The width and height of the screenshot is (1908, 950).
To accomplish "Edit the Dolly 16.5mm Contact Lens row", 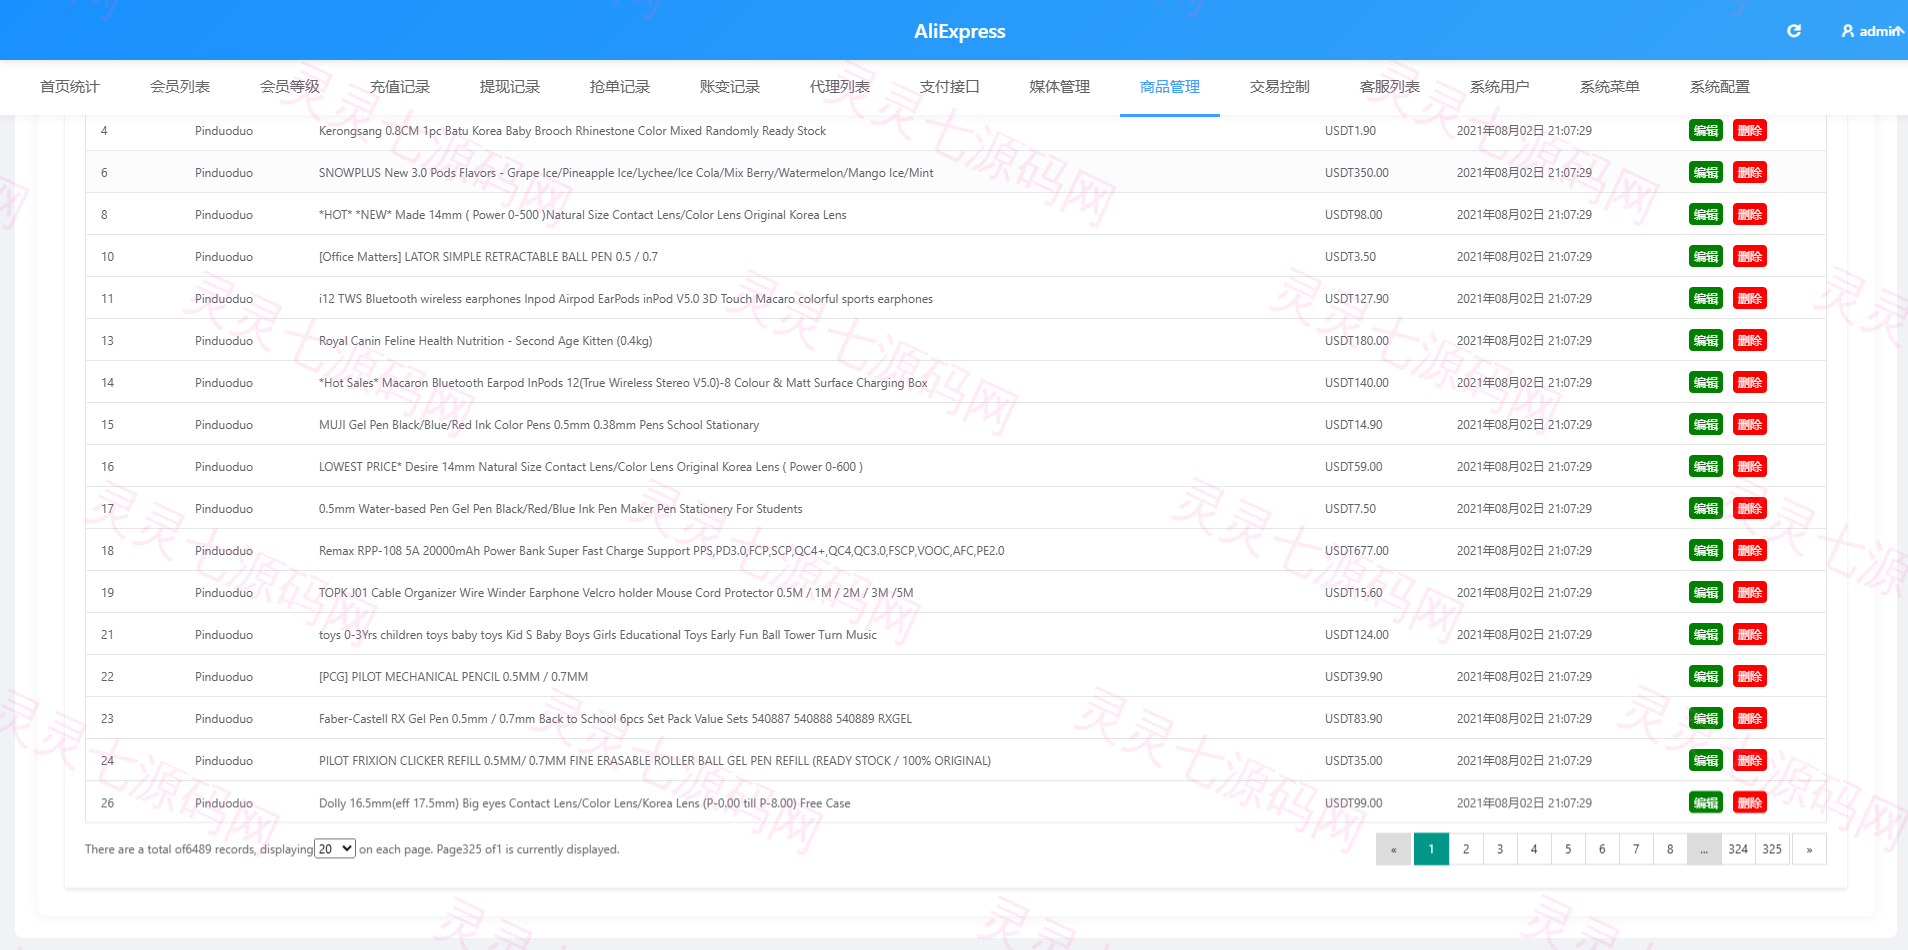I will tap(1706, 803).
